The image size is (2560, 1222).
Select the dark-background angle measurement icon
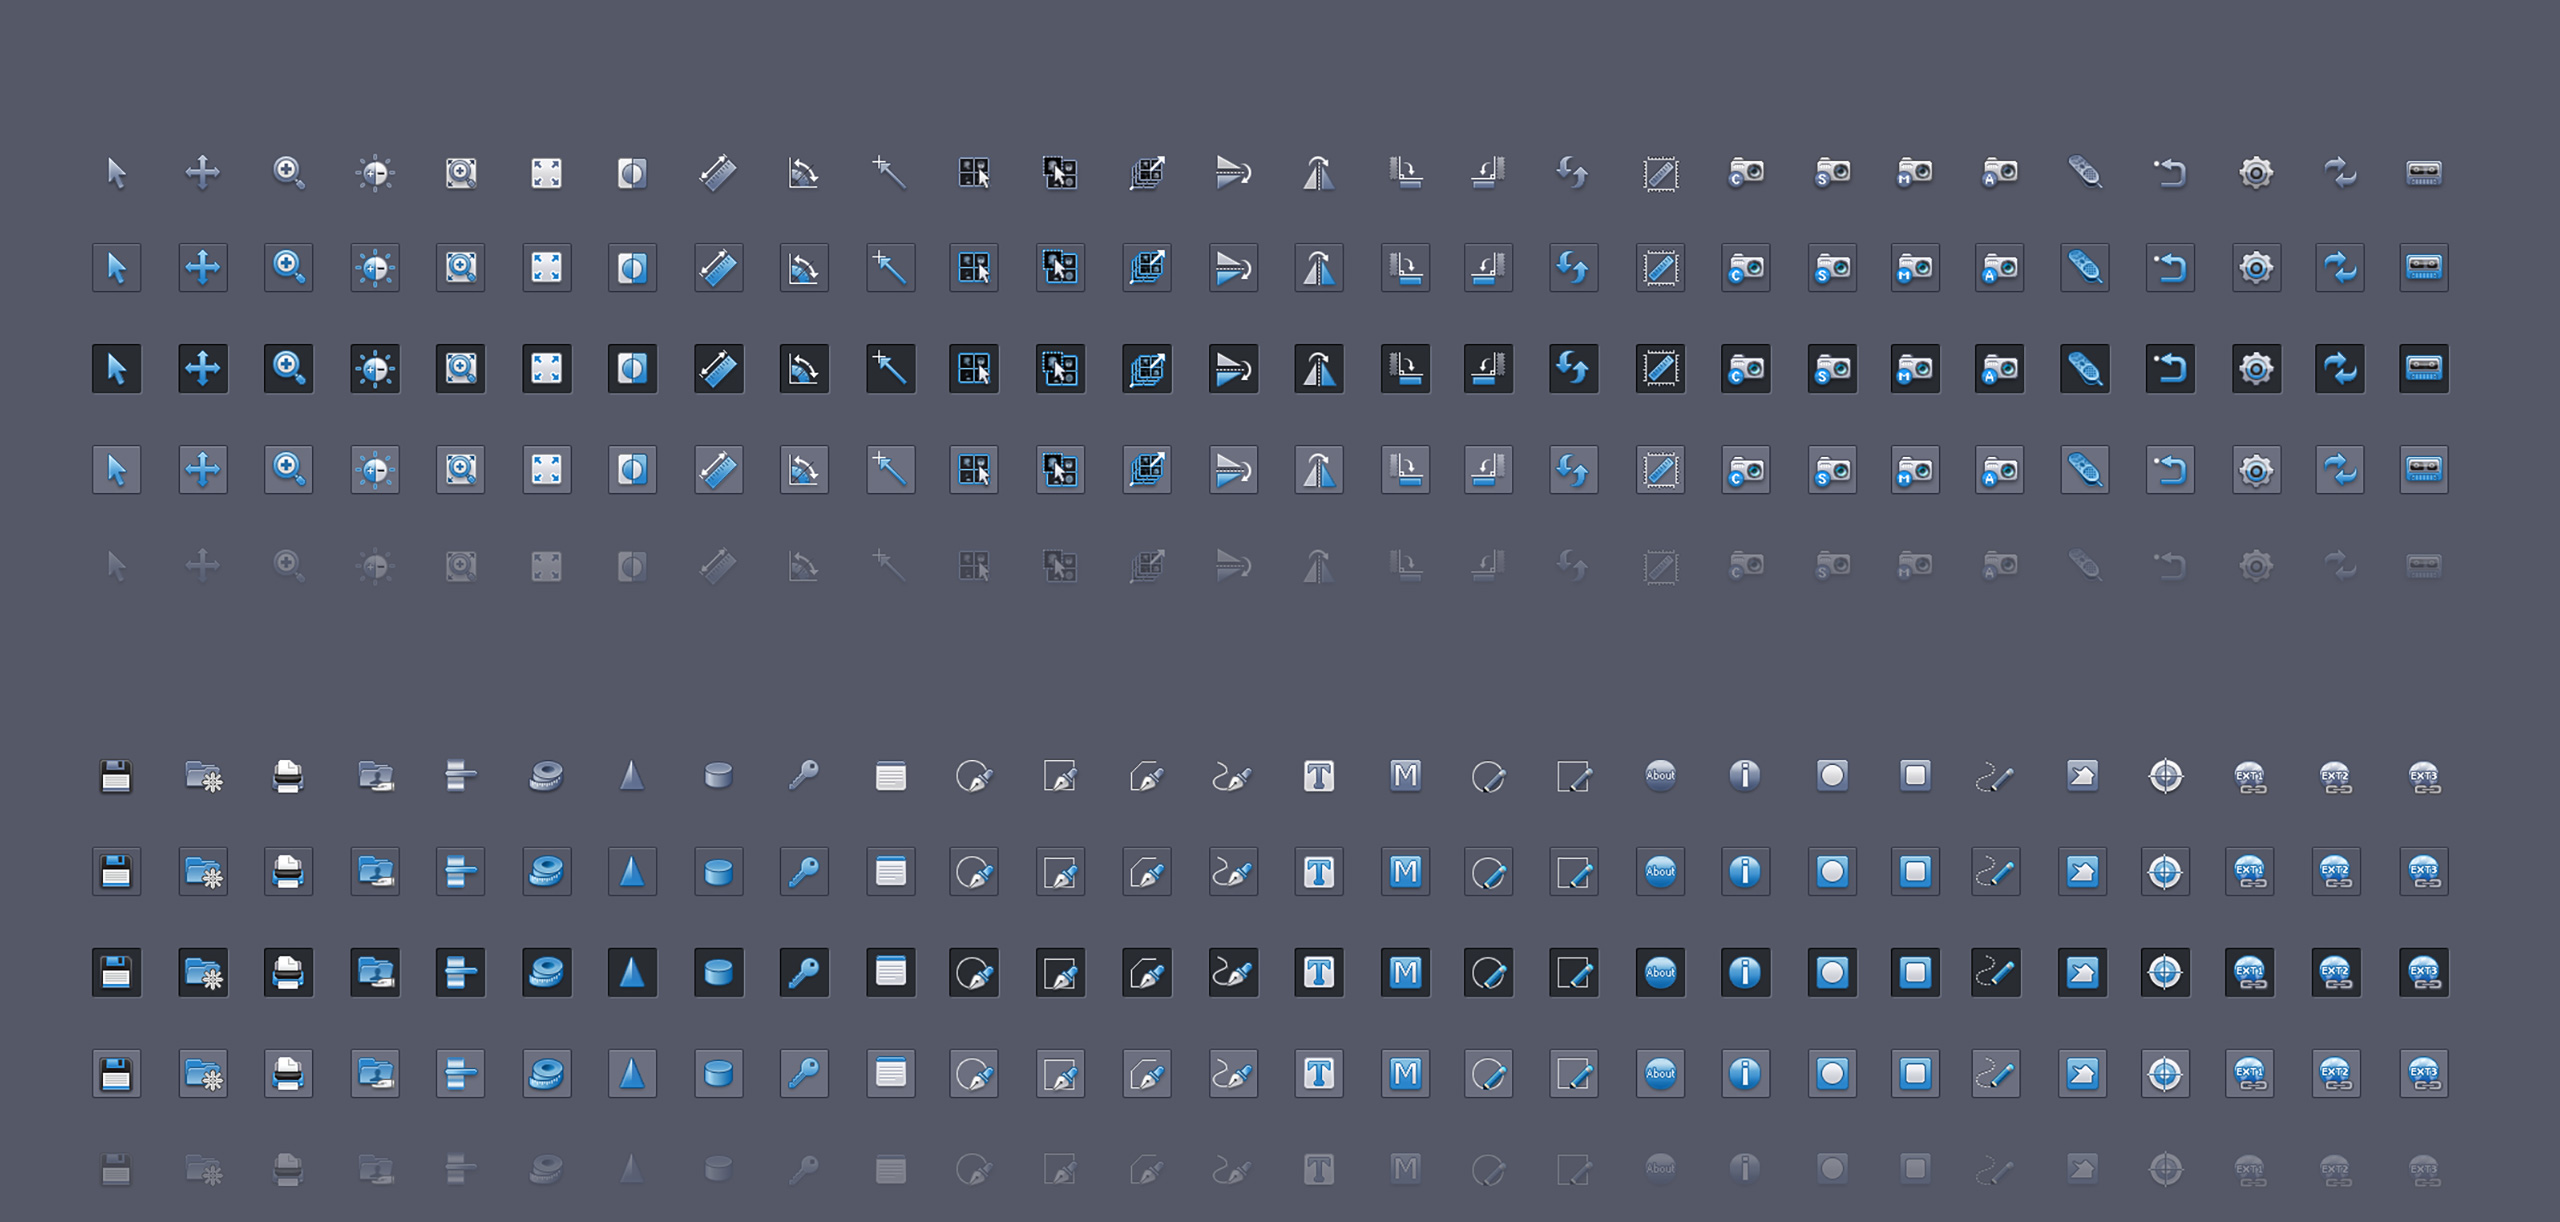804,369
